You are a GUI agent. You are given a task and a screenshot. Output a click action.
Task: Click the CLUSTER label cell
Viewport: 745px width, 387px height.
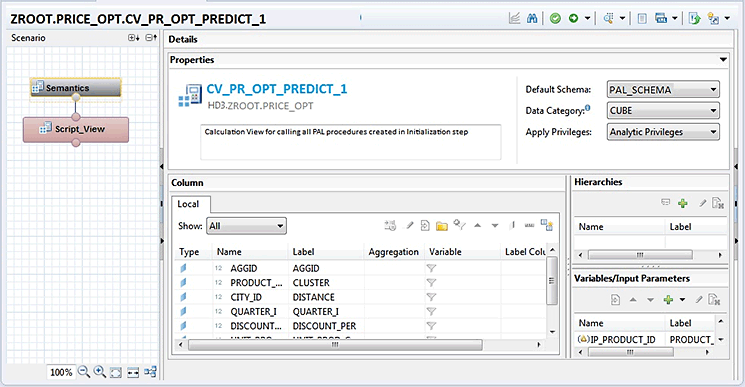click(x=311, y=283)
